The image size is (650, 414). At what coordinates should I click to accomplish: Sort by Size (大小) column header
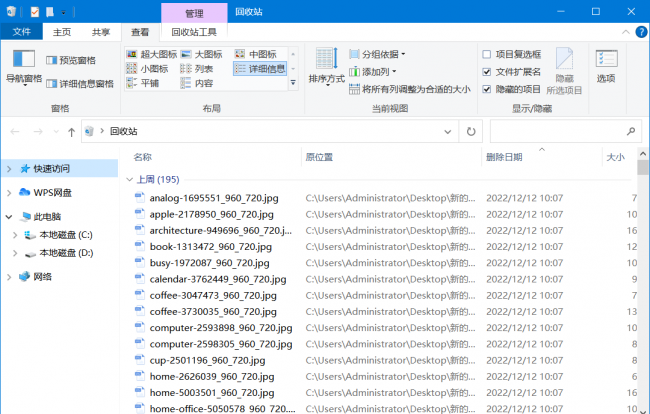618,157
